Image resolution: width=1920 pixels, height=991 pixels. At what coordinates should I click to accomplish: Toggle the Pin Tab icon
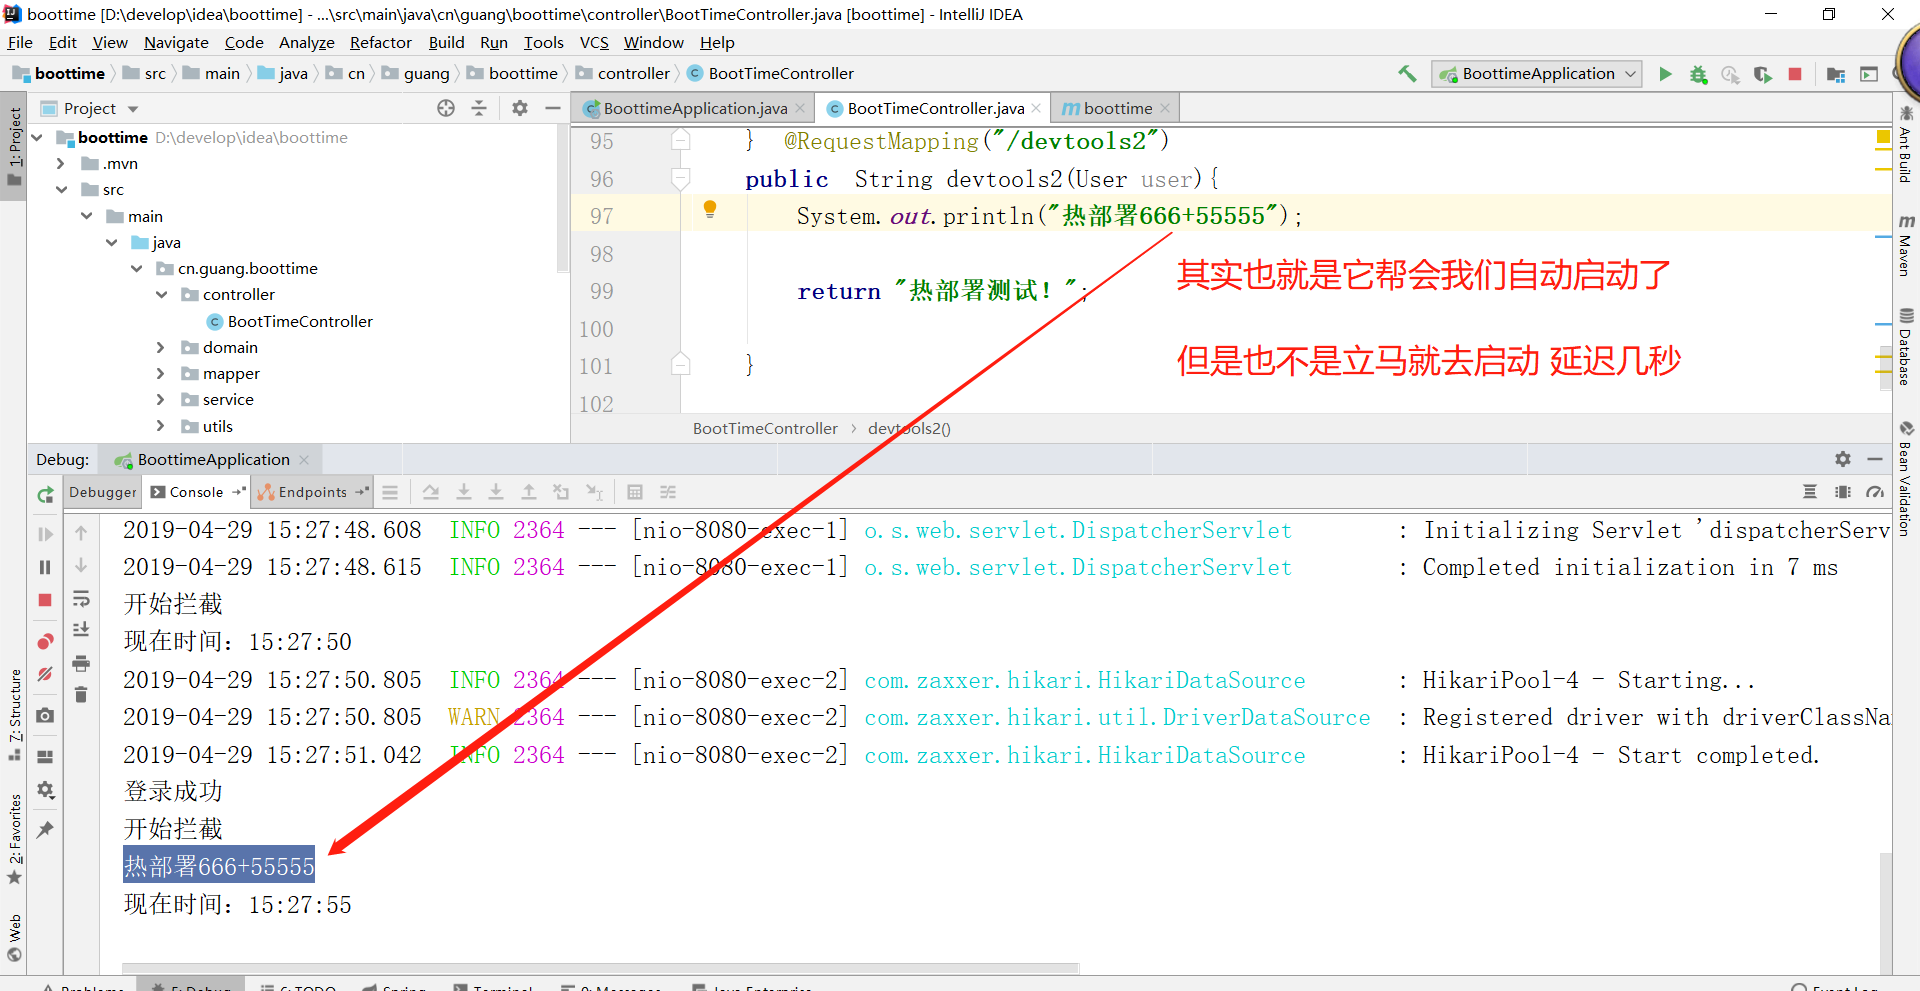45,829
